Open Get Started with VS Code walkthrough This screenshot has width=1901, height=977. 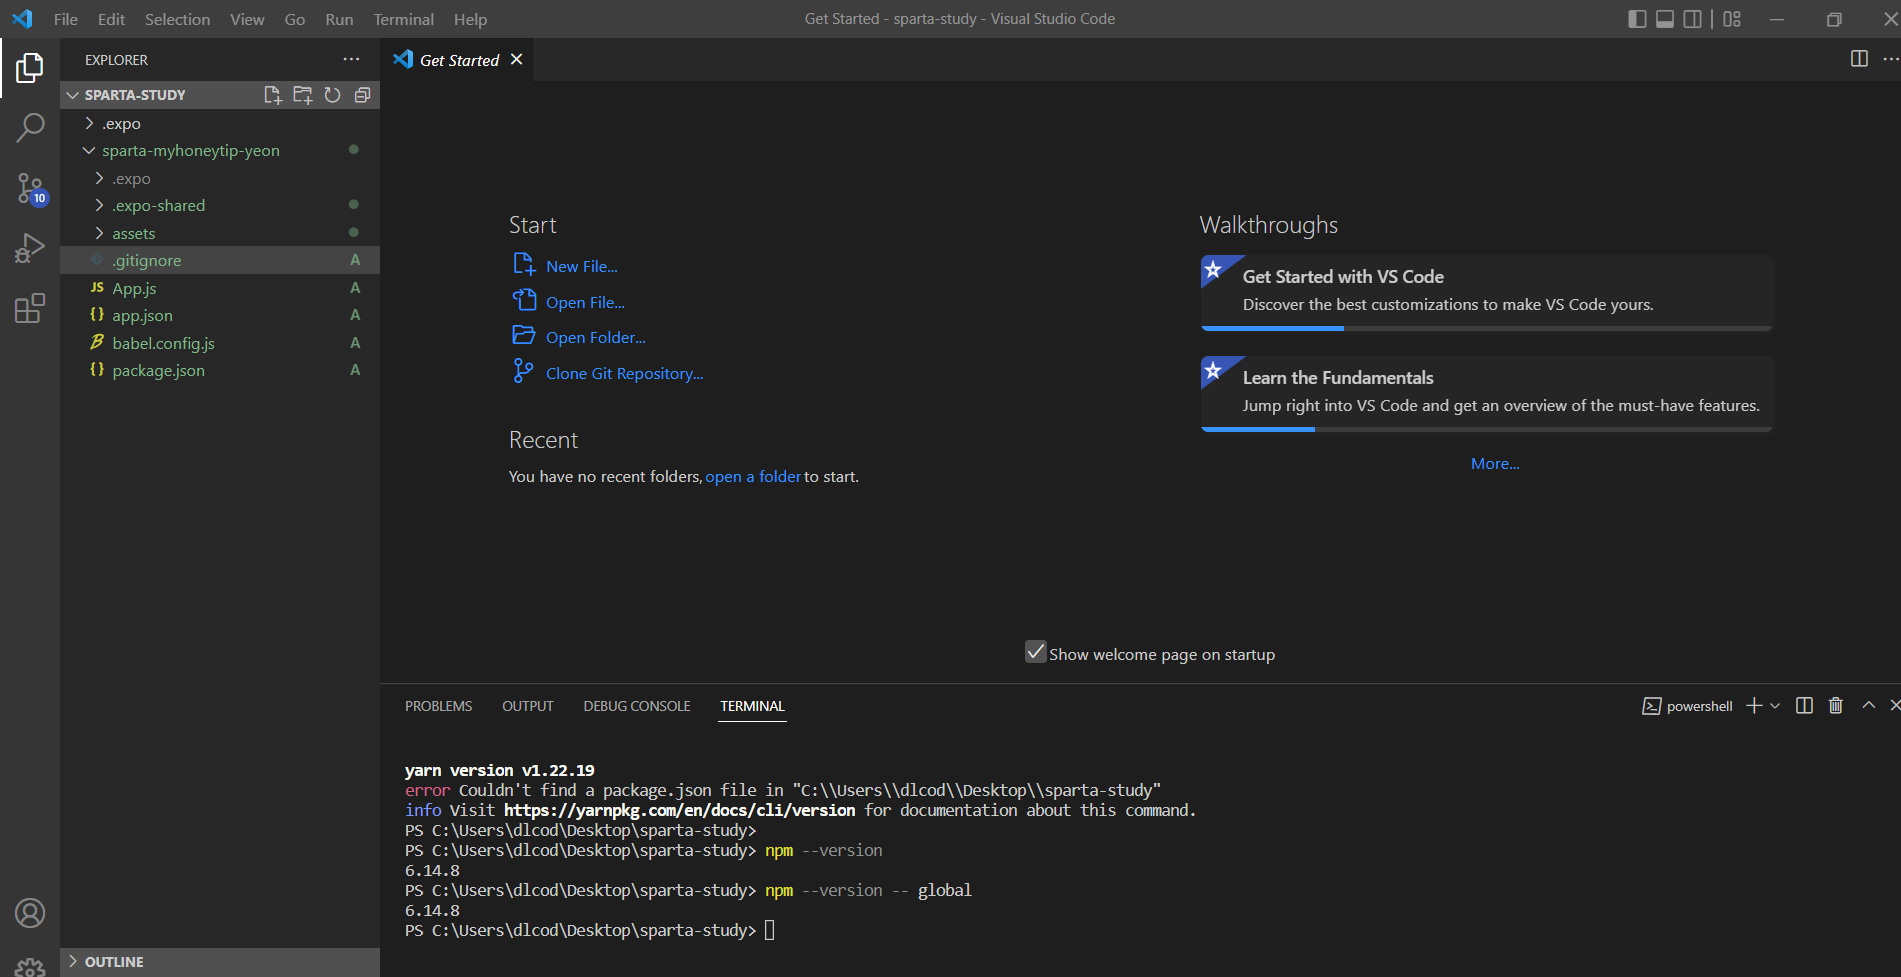[x=1486, y=292]
